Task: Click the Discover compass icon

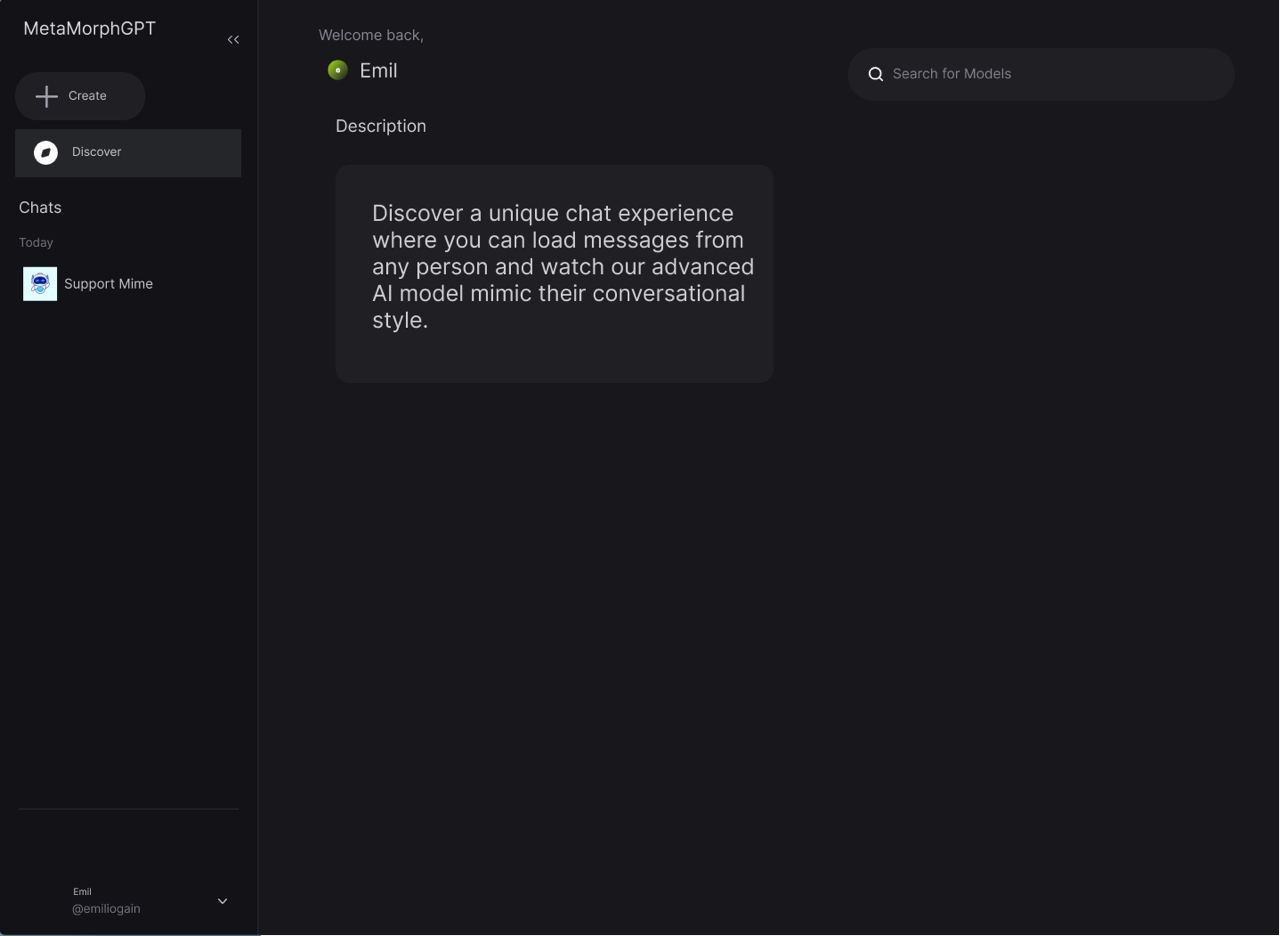Action: (x=45, y=152)
